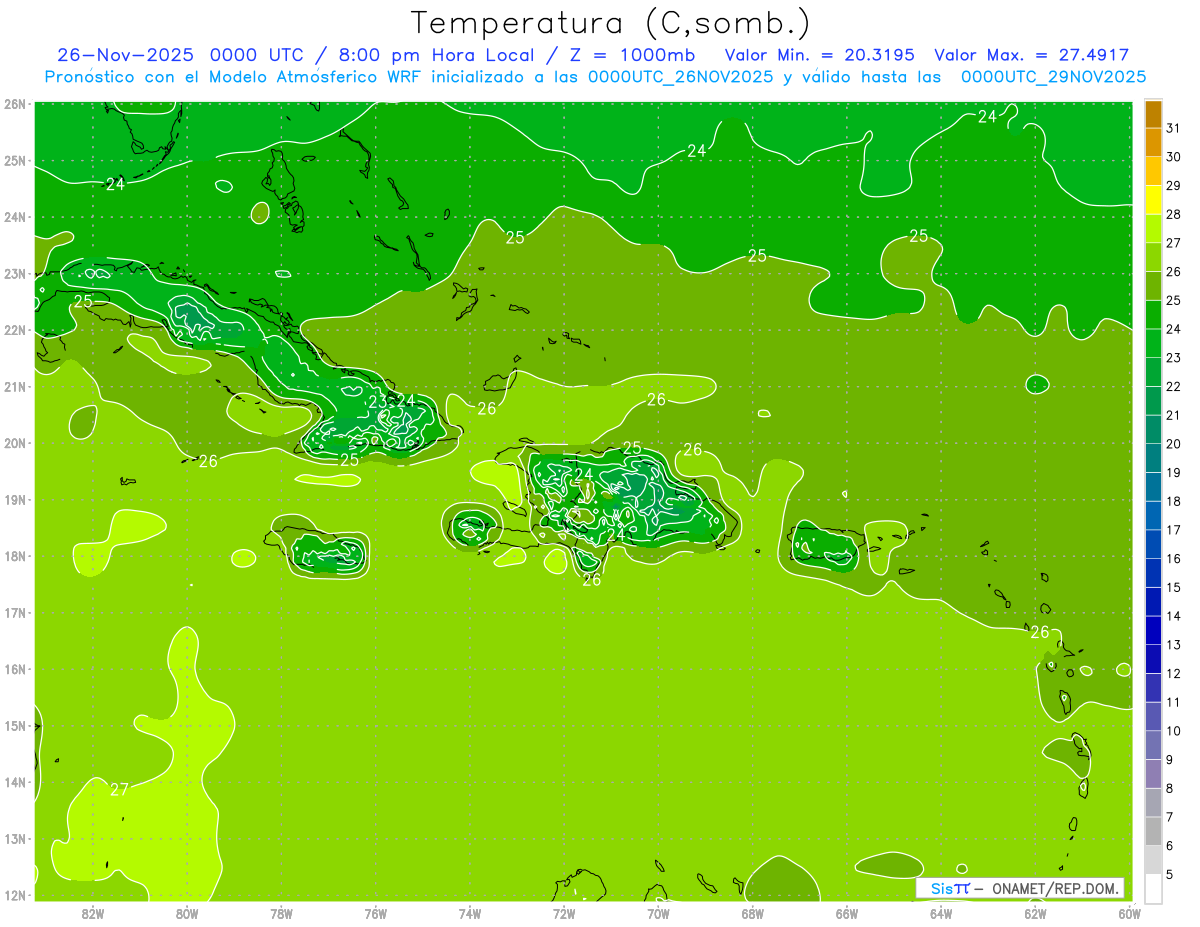This screenshot has width=1200, height=927.
Task: Click the title "Temperatura (C,somb.)"
Action: tap(610, 23)
